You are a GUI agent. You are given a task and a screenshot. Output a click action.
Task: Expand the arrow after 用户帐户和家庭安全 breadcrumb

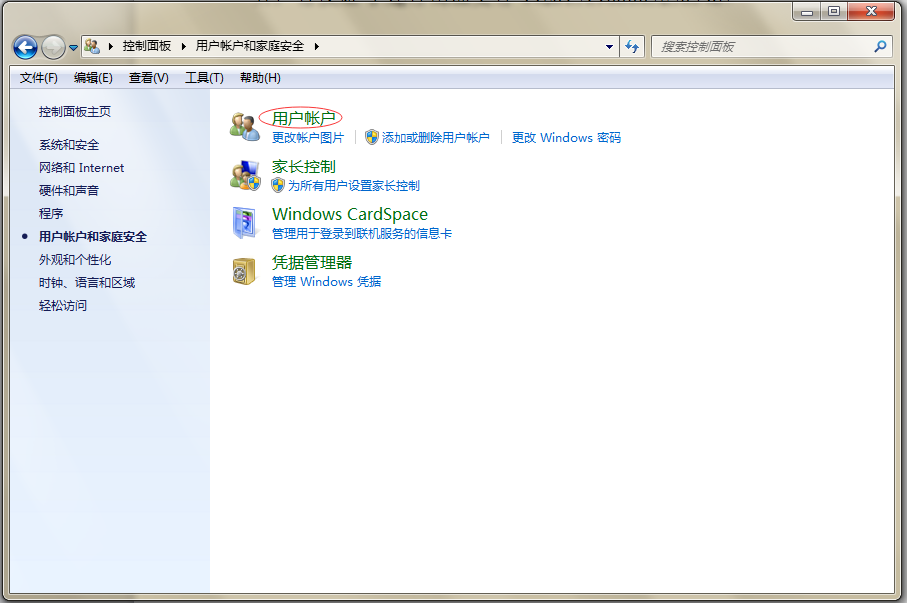tap(316, 46)
